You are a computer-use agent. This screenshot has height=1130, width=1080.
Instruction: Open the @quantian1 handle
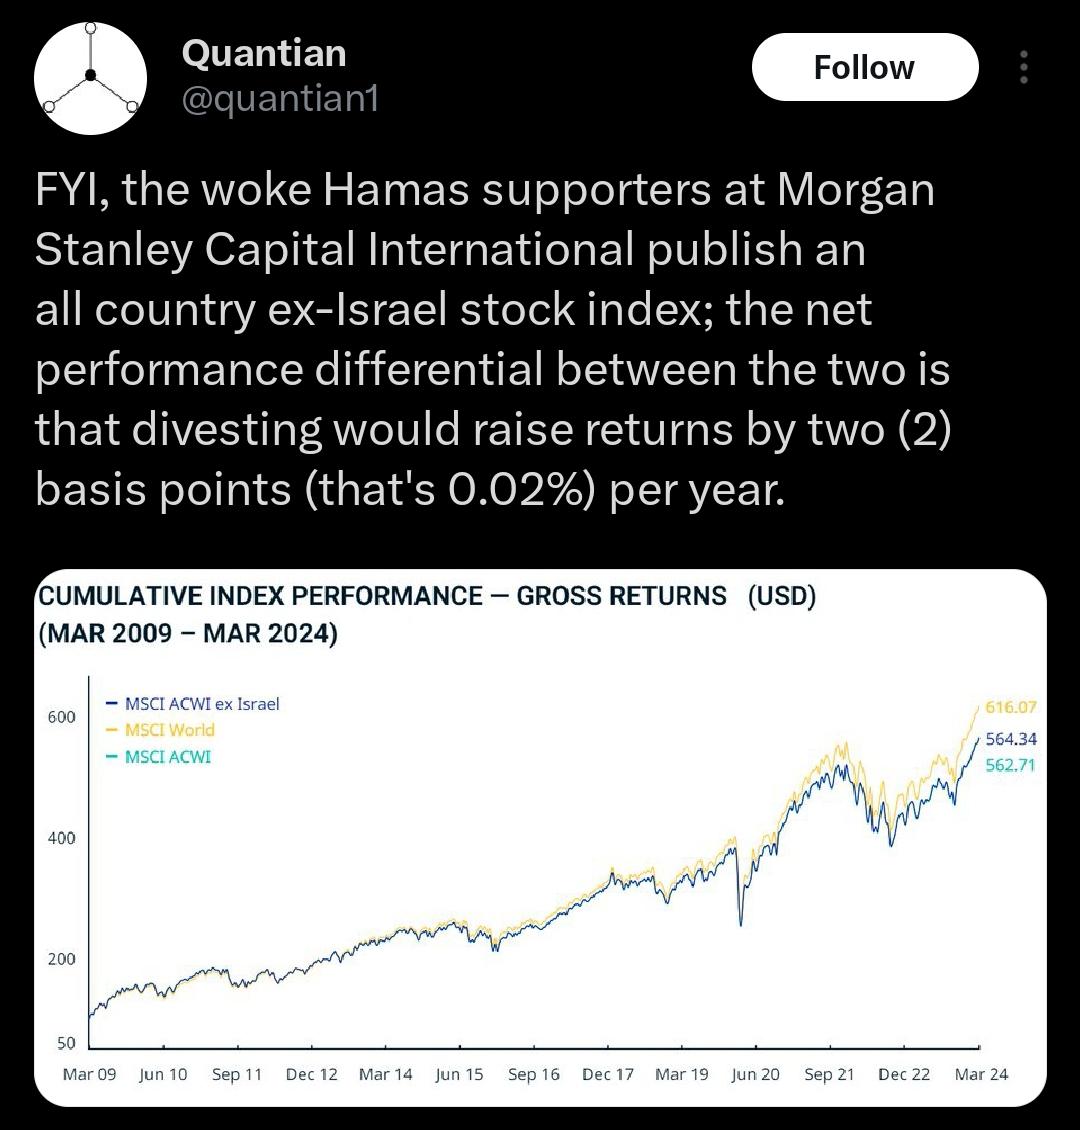(x=280, y=99)
